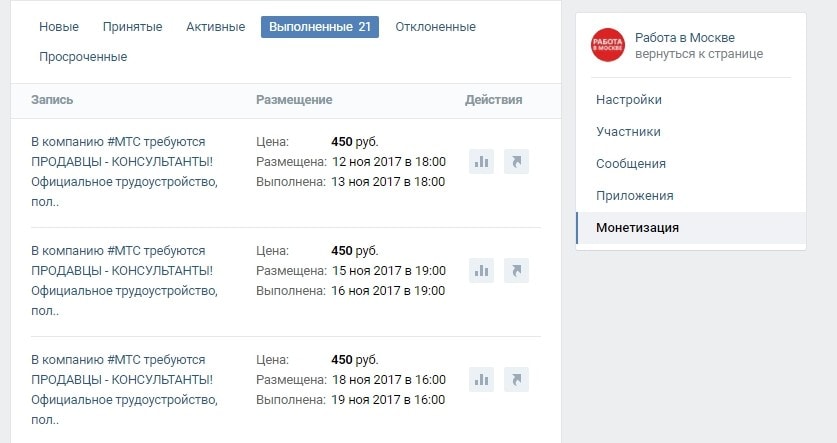This screenshot has width=837, height=443.
Task: Open statistics icon for 12 ноя post
Action: 481,162
